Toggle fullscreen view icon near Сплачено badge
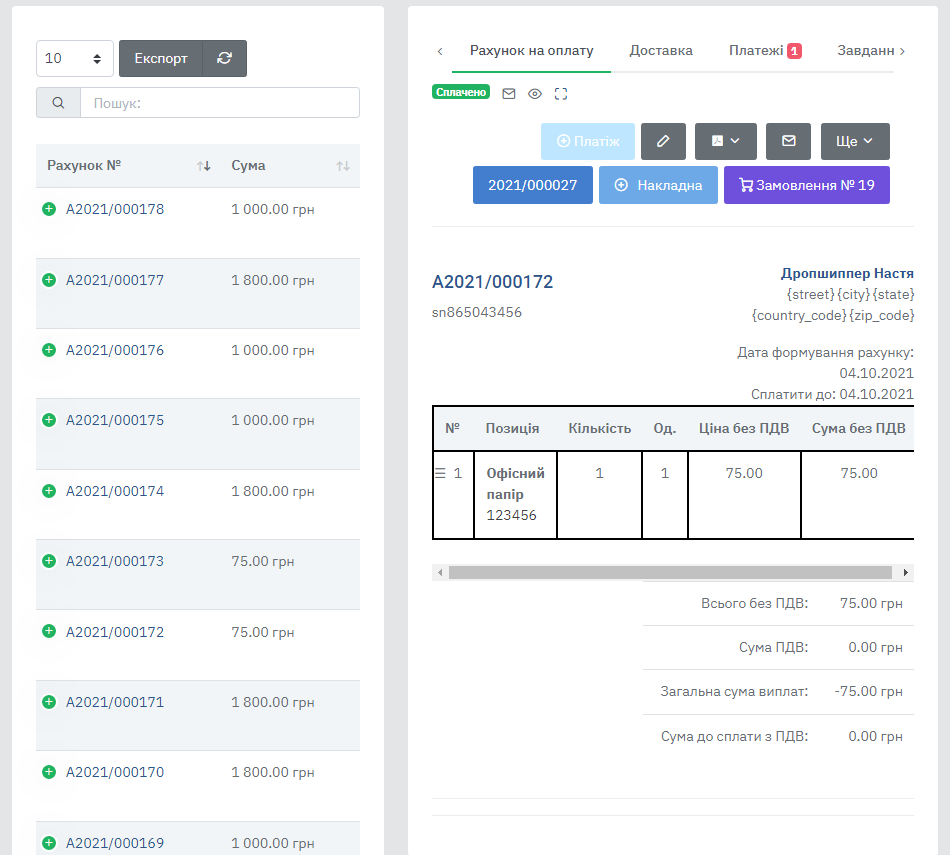 [560, 94]
